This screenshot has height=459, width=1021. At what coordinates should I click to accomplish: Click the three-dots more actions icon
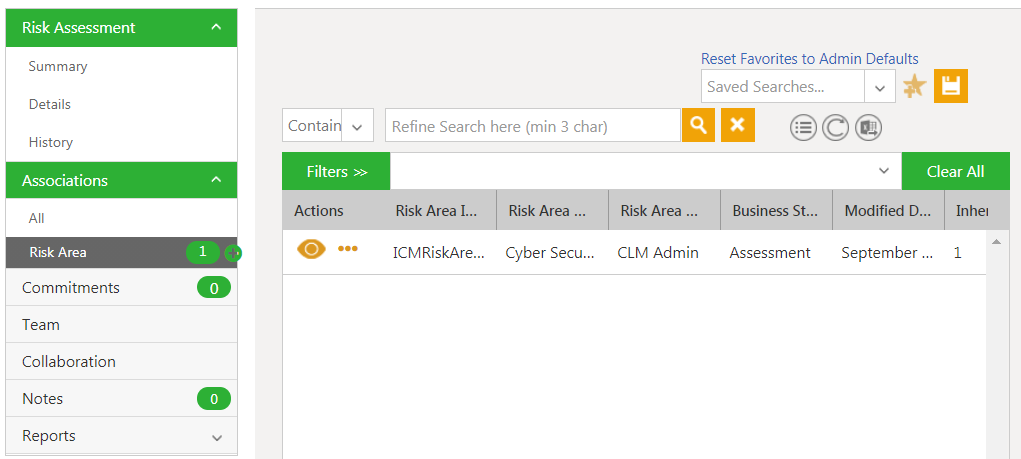347,249
